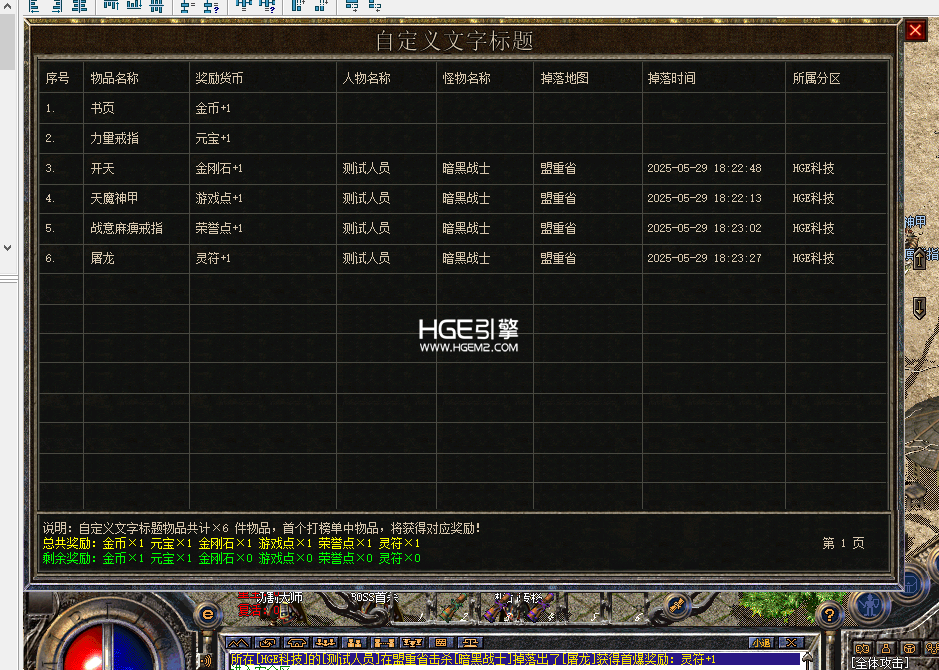Viewport: 939px width, 670px height.
Task: Click the align bottom edges toolbar icon
Action: coord(134,5)
